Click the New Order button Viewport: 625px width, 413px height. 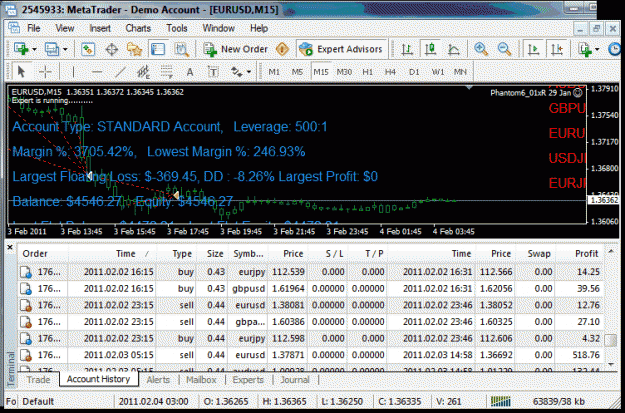[x=235, y=49]
